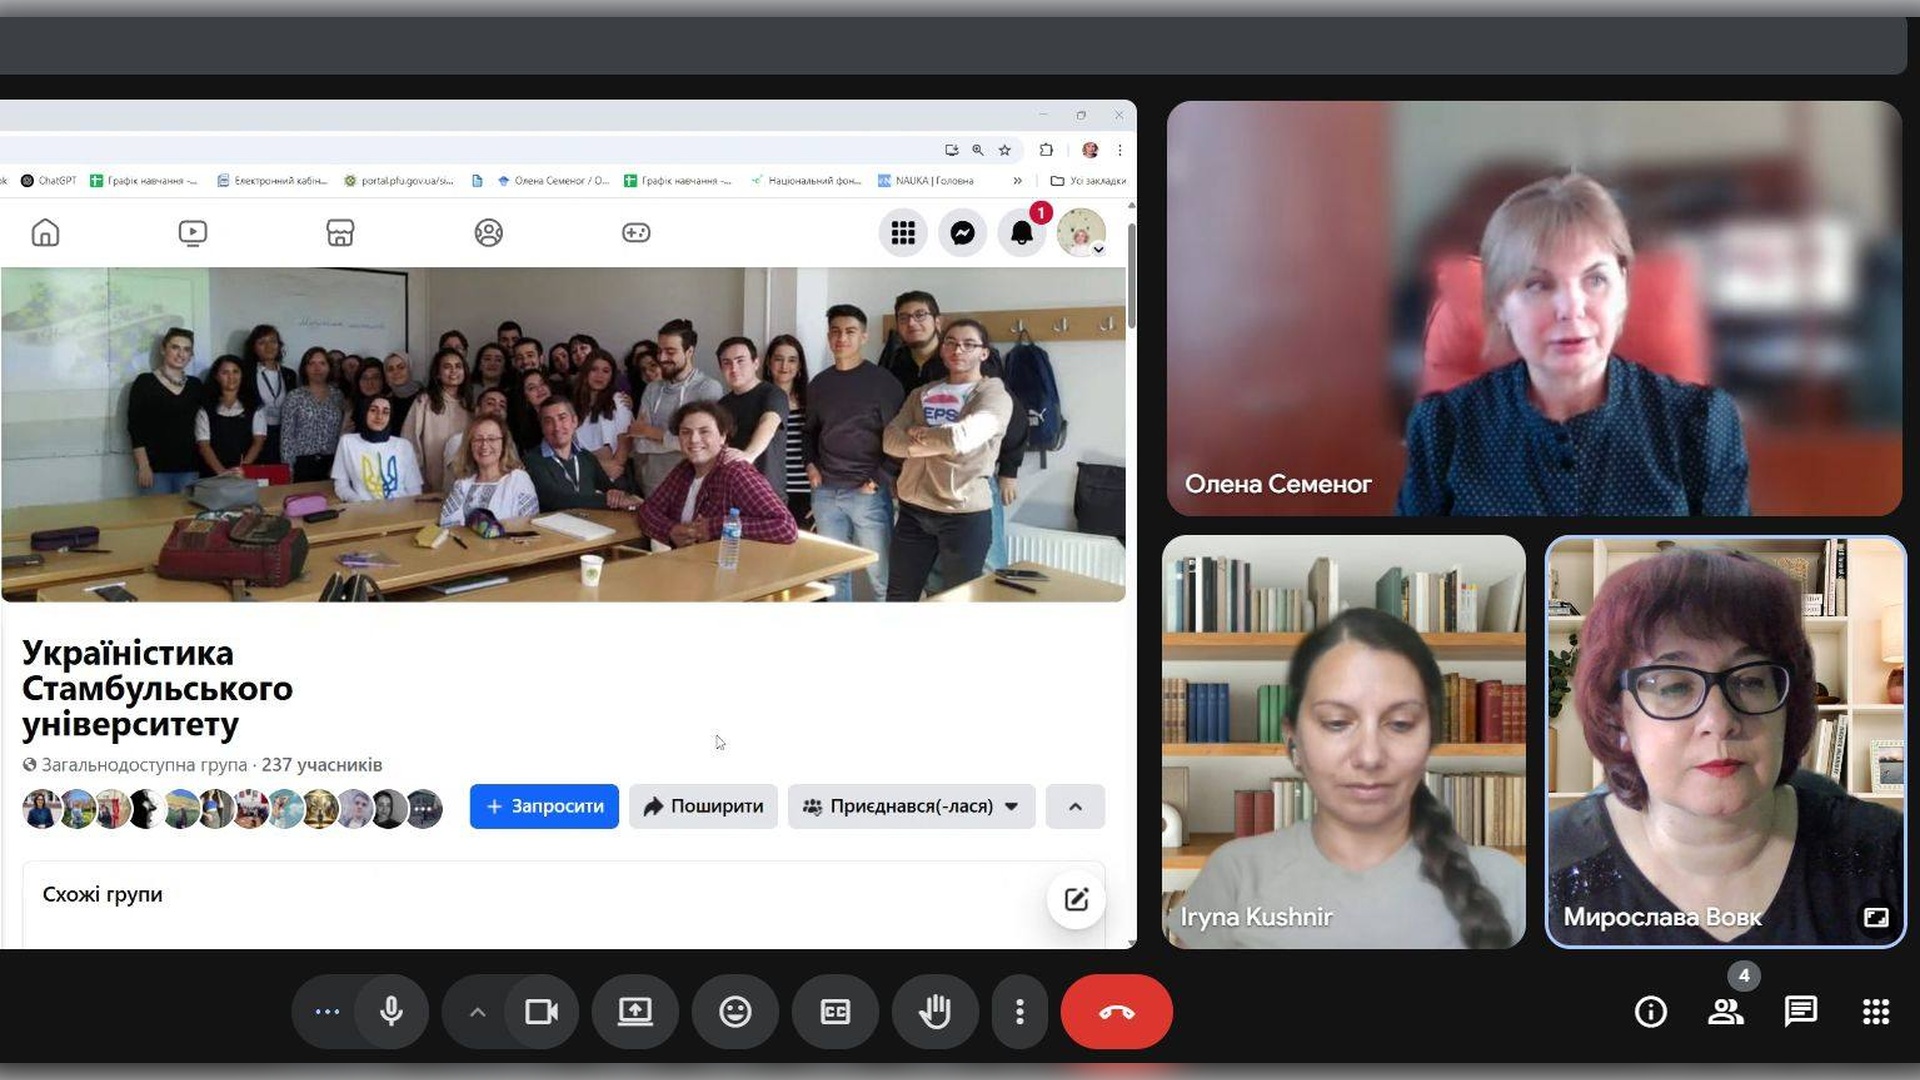Select Олена Семеног's video tile
This screenshot has width=1920, height=1080.
1534,308
